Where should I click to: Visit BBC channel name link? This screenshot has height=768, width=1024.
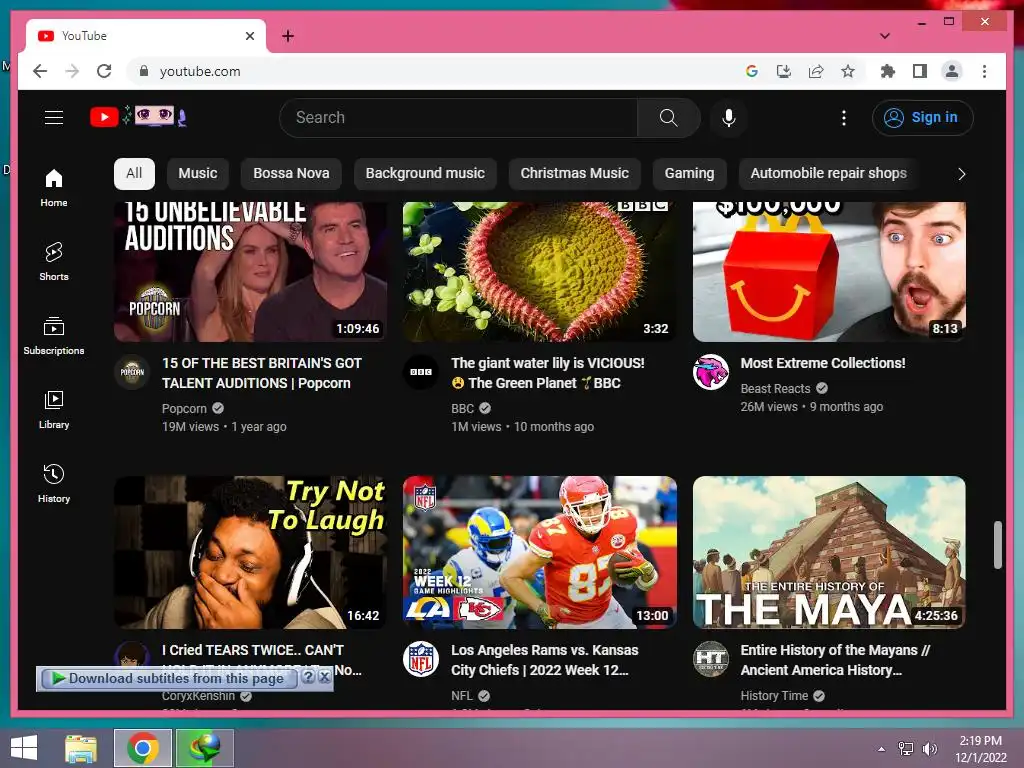click(462, 408)
